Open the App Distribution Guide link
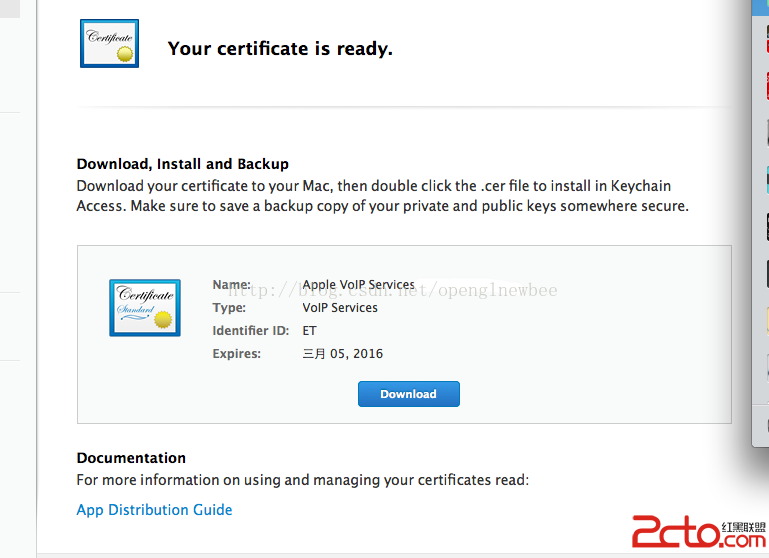Screen dimensions: 769x558 [154, 510]
